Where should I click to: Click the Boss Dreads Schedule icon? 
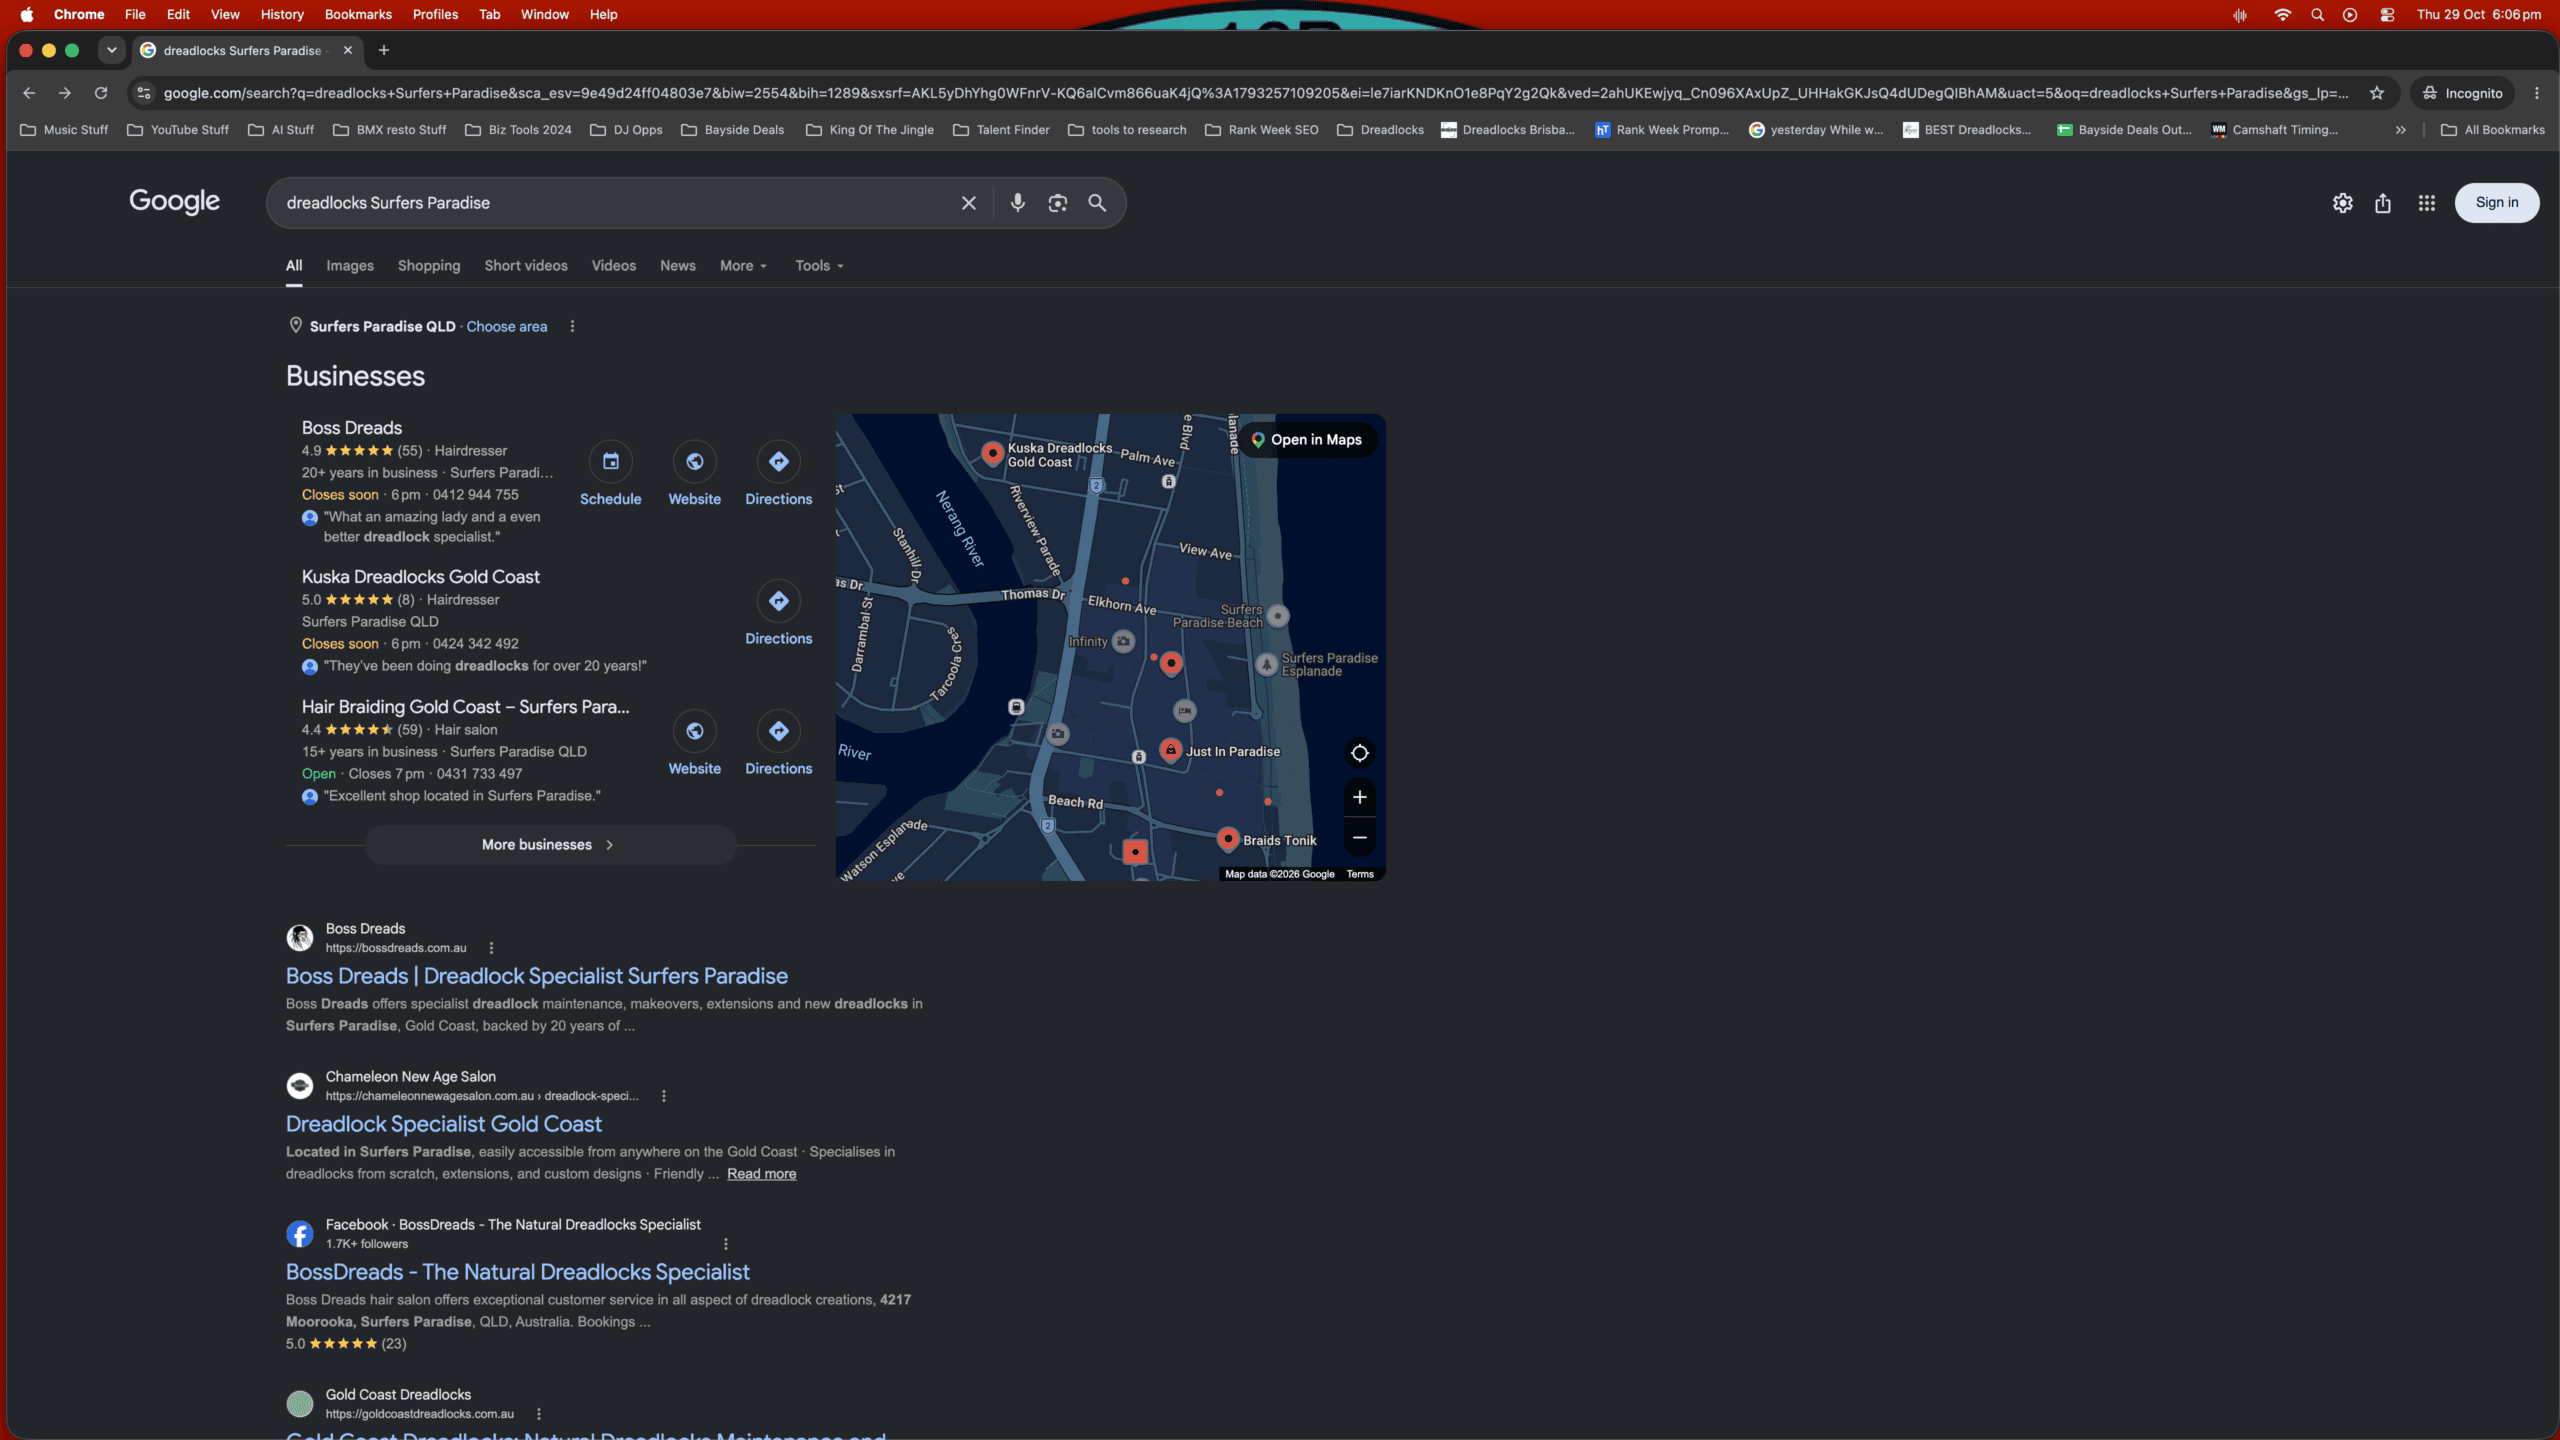(x=610, y=461)
